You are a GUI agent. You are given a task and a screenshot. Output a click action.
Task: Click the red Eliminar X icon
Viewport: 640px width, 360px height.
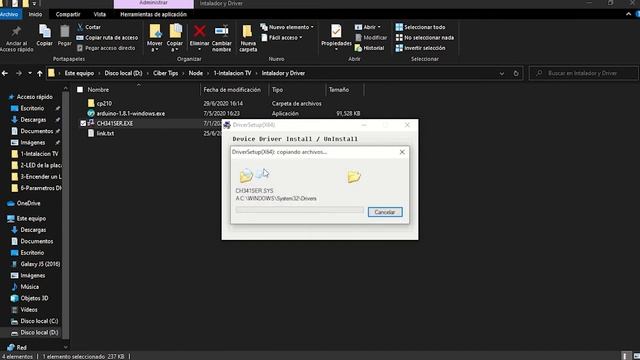pos(200,31)
